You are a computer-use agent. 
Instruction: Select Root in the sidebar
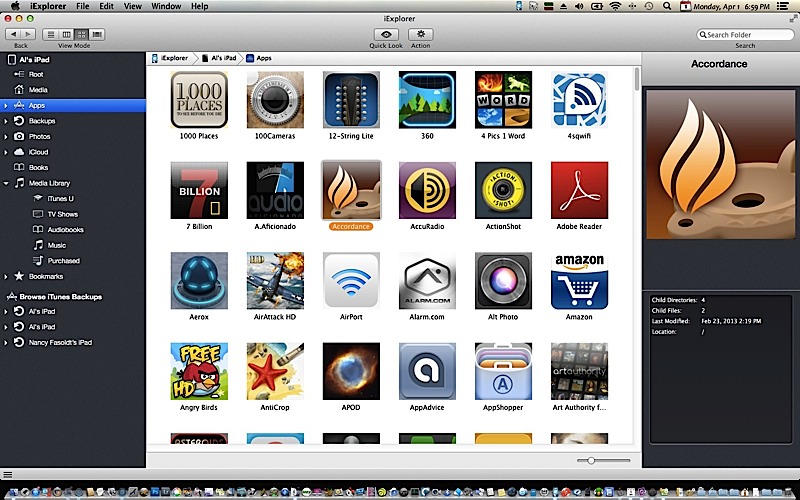[x=36, y=74]
